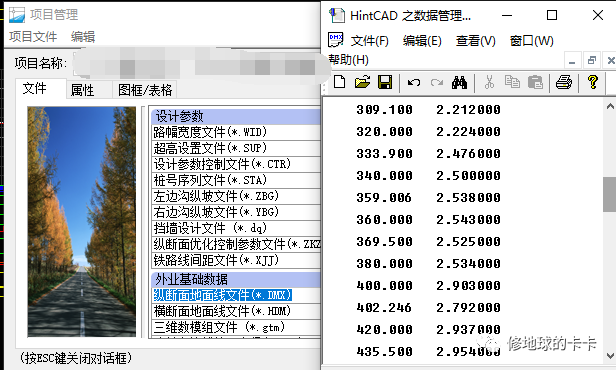Print the data with printer icon
The image size is (616, 370).
coord(564,82)
